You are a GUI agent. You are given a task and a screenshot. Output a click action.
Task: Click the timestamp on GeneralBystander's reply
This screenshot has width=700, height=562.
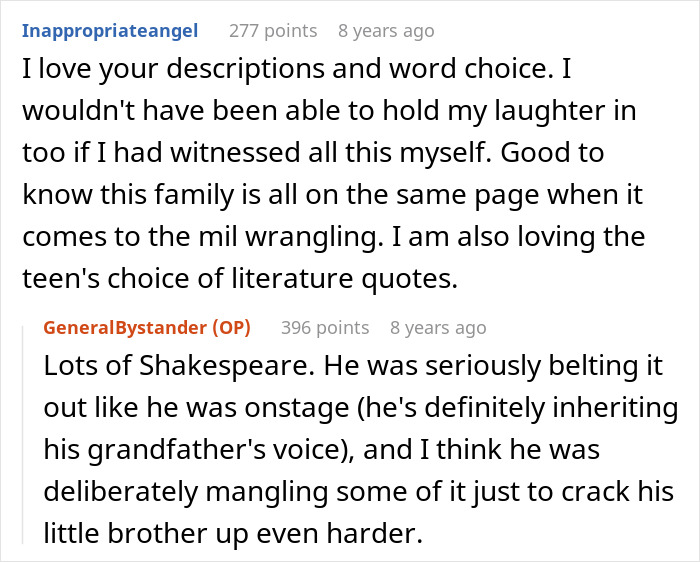click(x=438, y=328)
